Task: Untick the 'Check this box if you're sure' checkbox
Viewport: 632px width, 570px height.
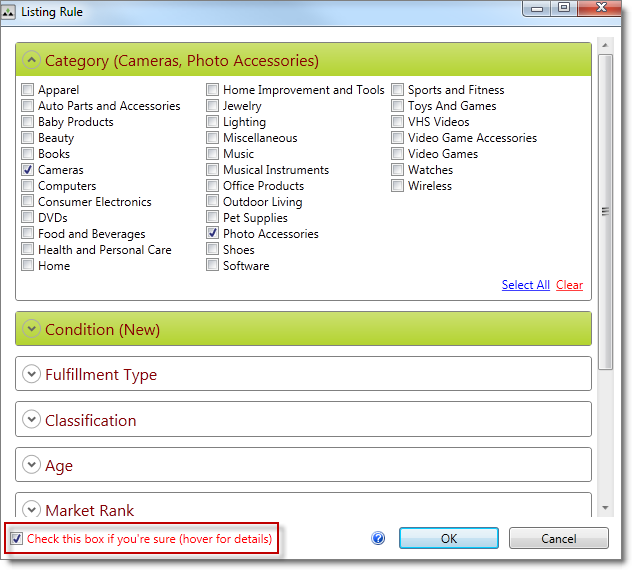Action: tap(16, 539)
